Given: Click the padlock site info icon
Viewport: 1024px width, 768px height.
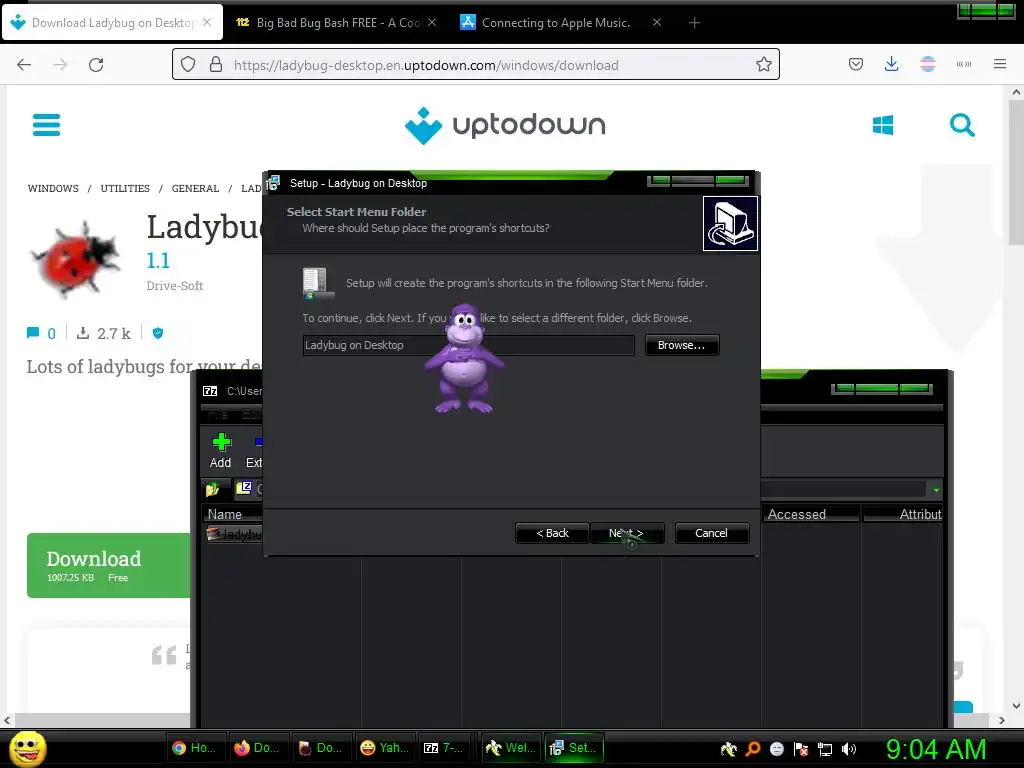Looking at the screenshot, I should click(216, 65).
